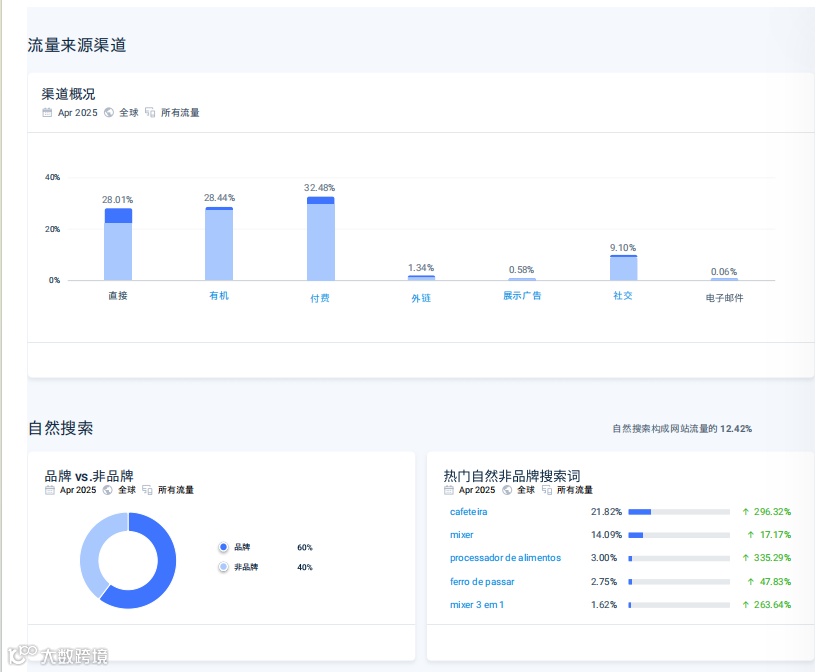Click the 自然搜索 section heading
Screen dimensions: 826x672
pos(61,428)
